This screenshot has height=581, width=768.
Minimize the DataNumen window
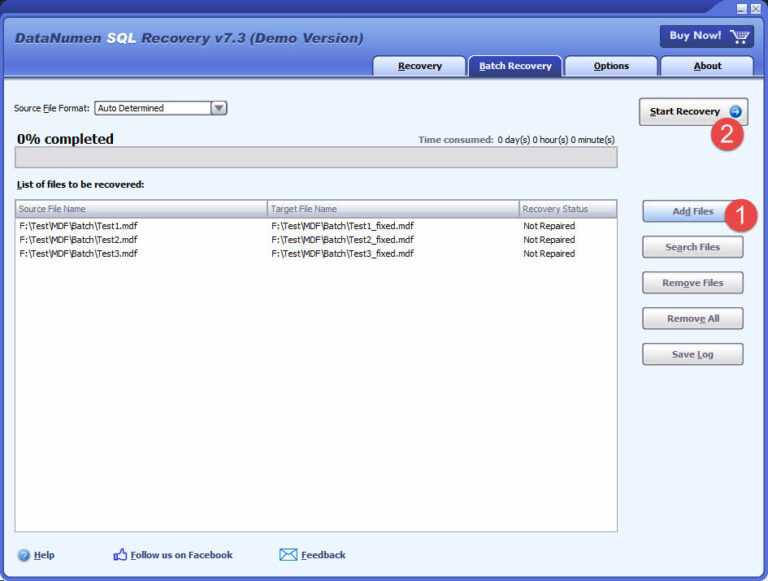point(742,9)
